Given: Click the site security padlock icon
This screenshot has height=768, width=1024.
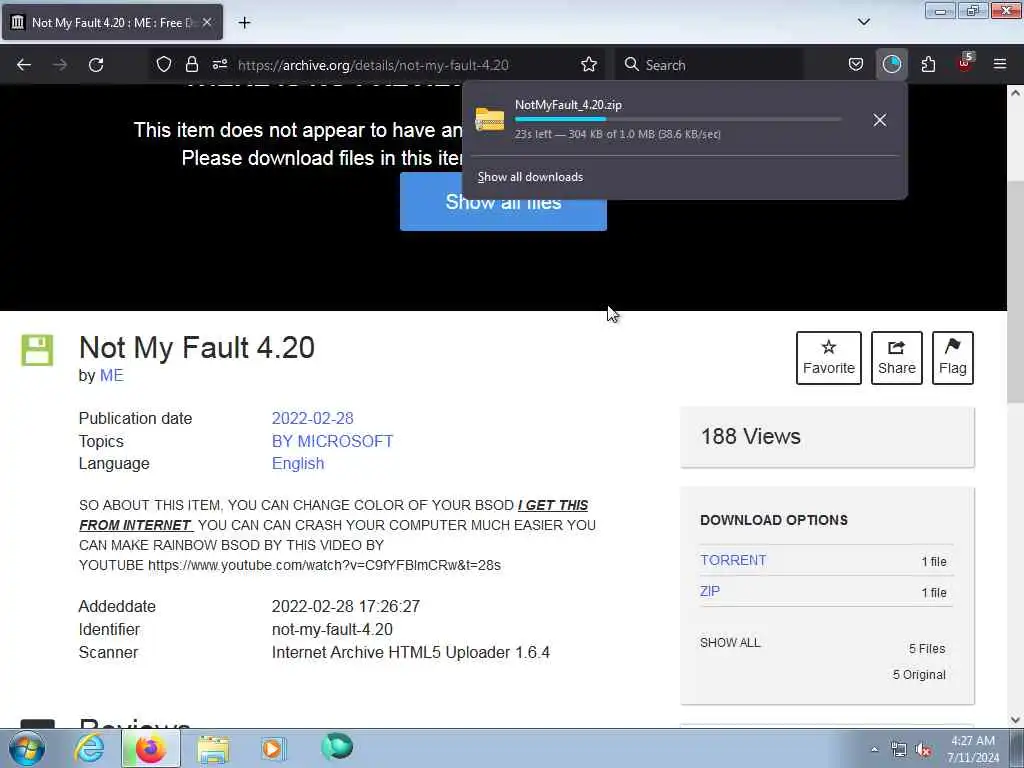Looking at the screenshot, I should (191, 65).
